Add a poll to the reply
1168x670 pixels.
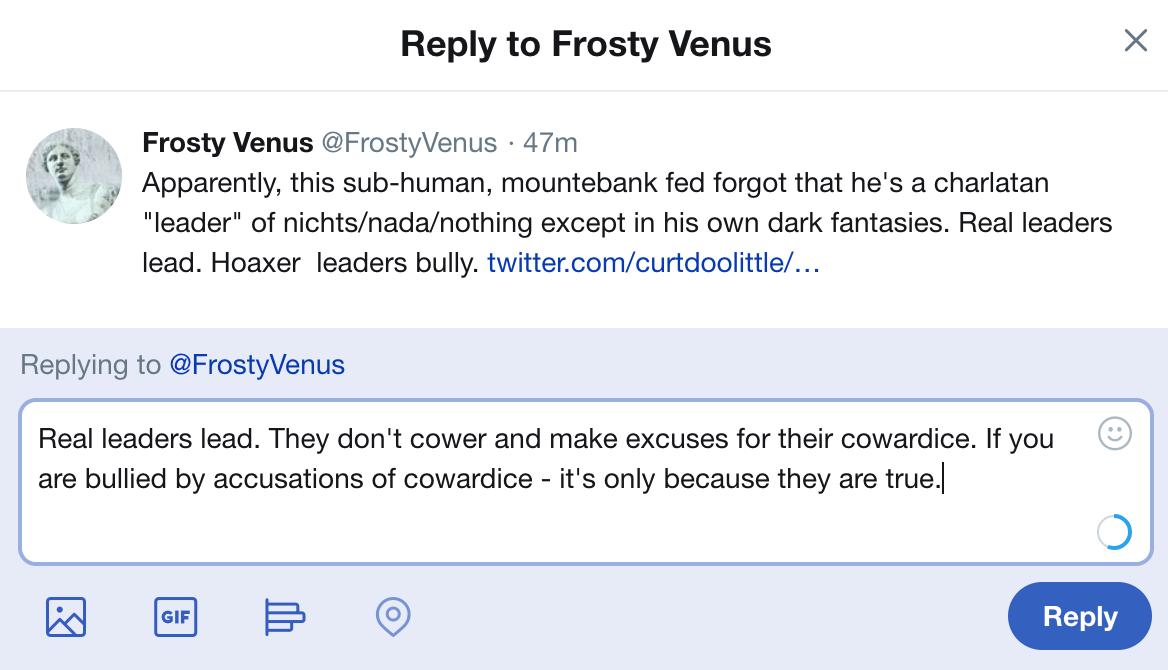click(285, 617)
